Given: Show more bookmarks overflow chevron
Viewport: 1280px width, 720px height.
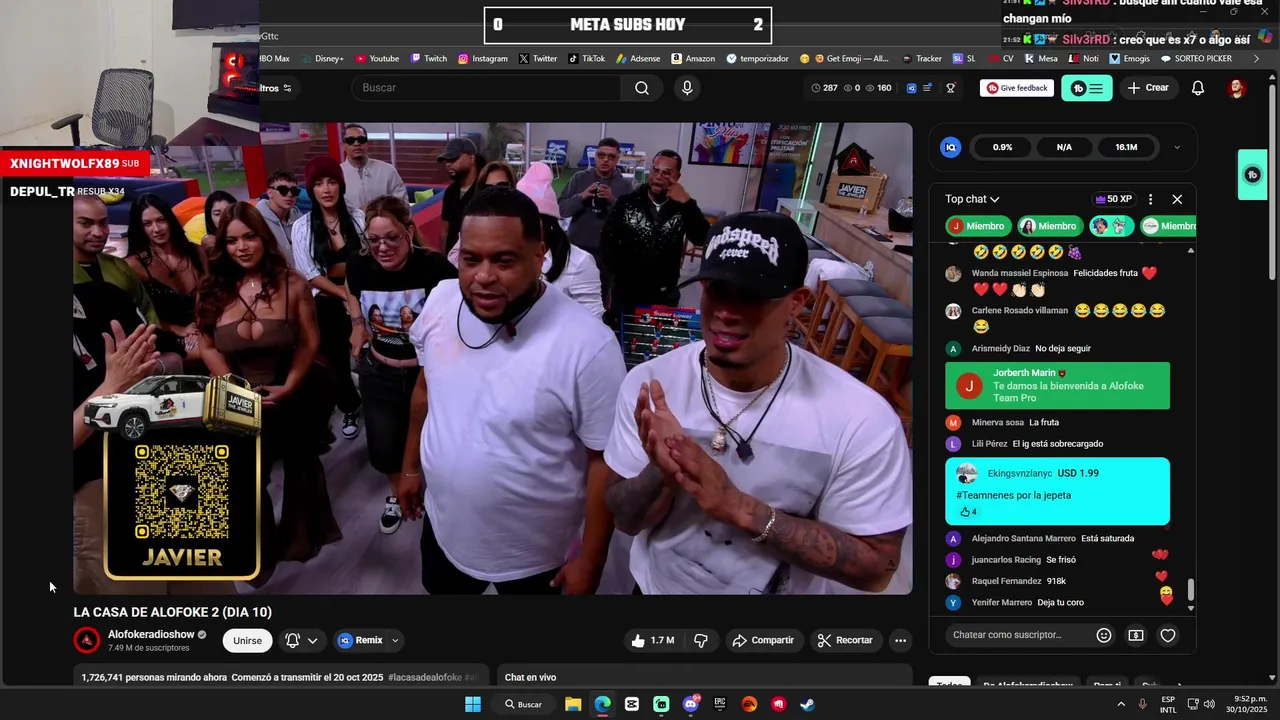Looking at the screenshot, I should 1256,58.
